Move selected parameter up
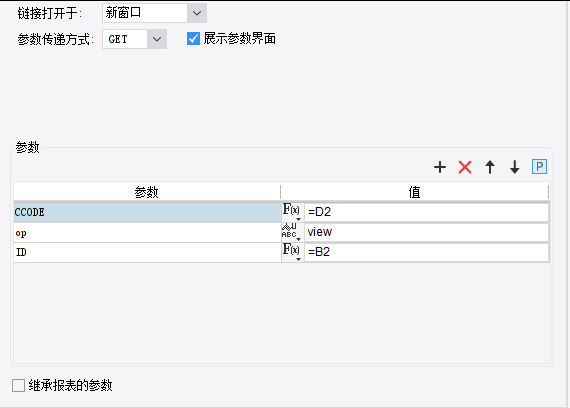Viewport: 570px width, 408px height. point(490,167)
